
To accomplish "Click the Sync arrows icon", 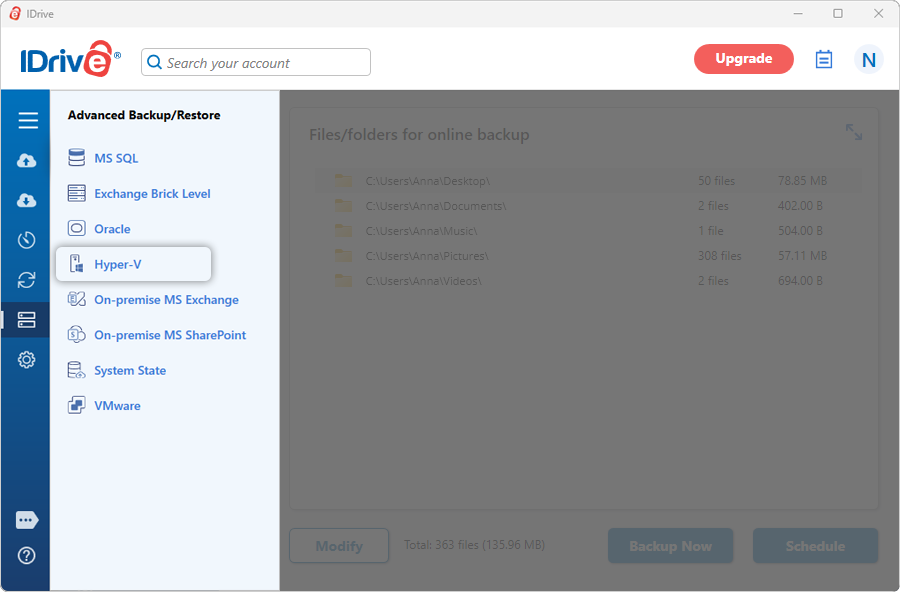I will [27, 280].
